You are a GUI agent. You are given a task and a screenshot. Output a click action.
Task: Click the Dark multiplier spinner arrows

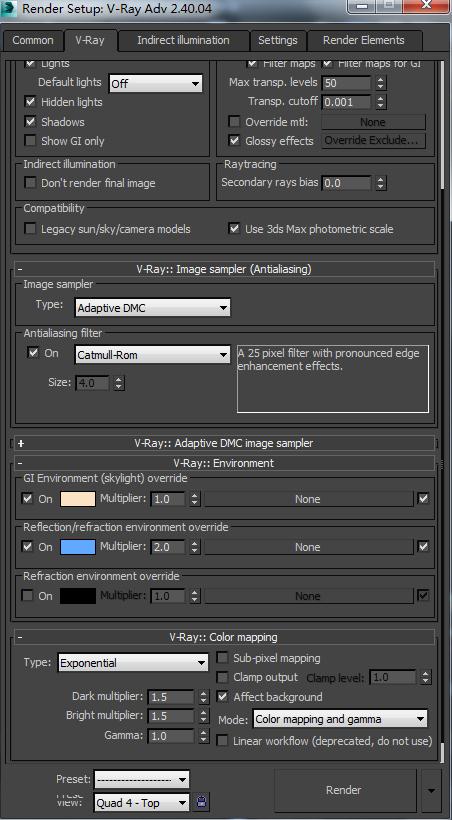coord(204,697)
